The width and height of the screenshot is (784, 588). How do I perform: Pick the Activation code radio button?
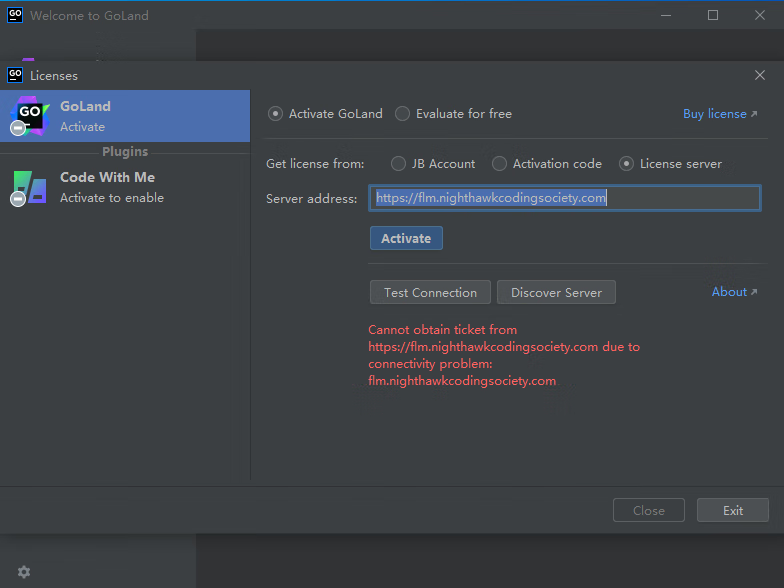pos(500,164)
